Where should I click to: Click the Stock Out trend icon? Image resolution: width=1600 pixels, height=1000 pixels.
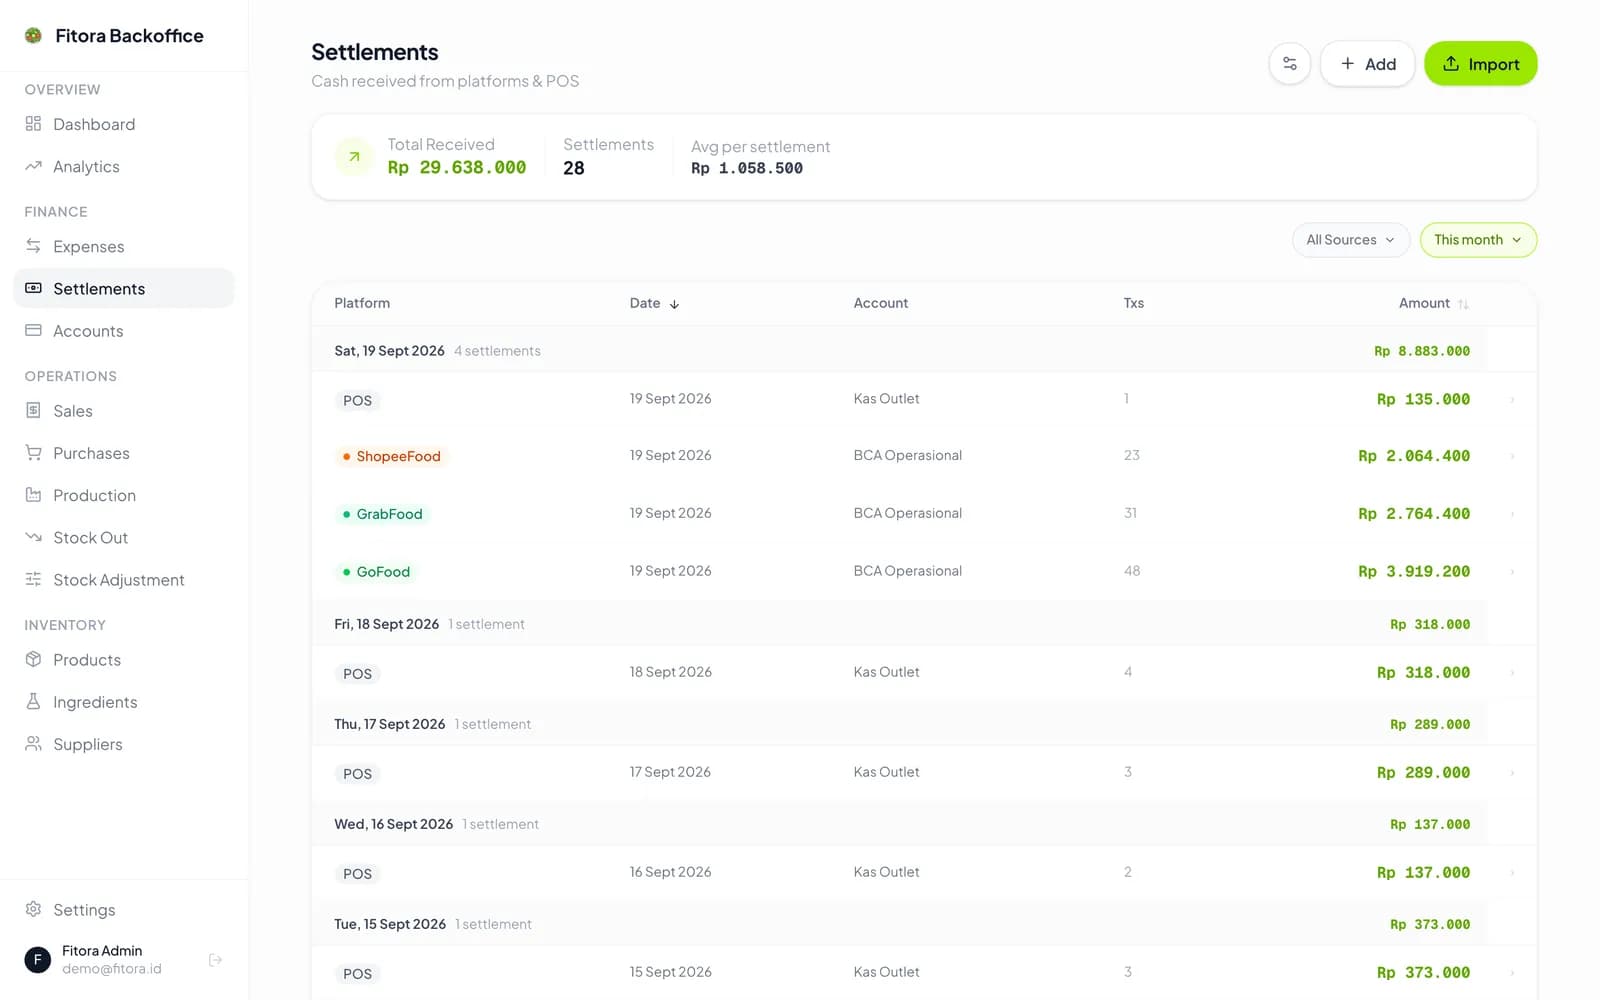coord(33,537)
